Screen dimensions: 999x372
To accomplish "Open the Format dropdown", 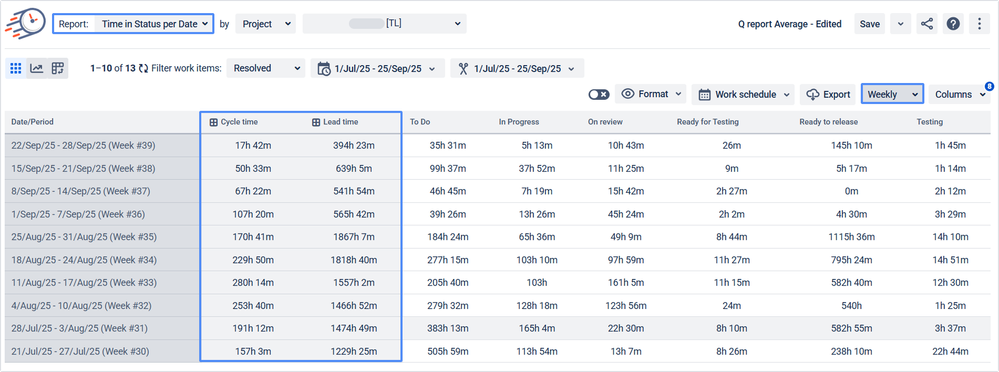I will point(650,94).
